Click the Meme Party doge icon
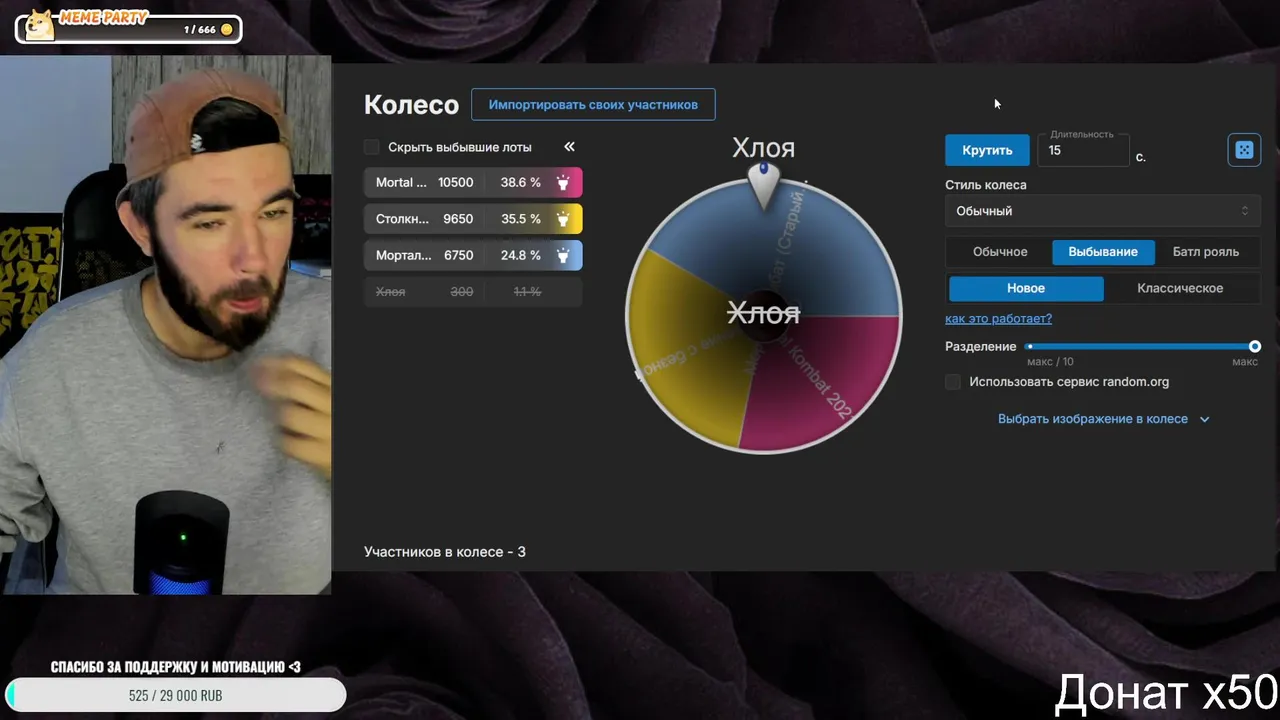 click(38, 25)
